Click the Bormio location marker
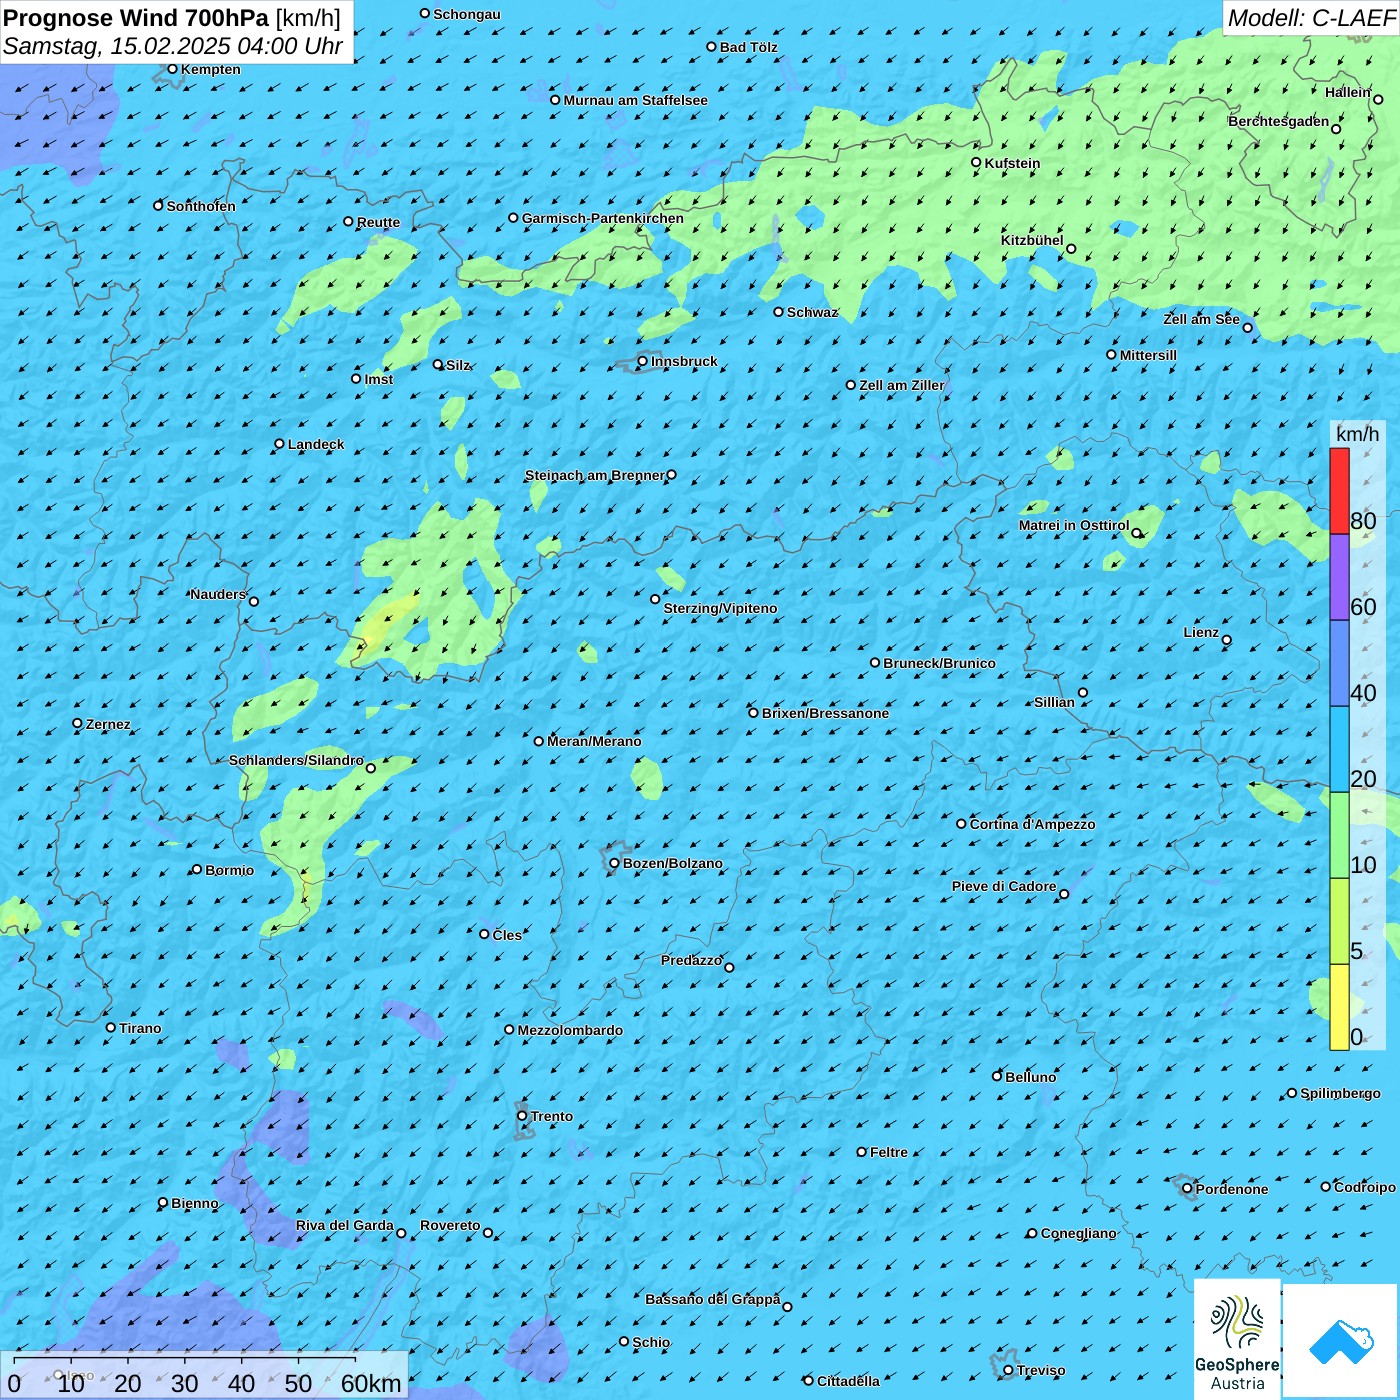1400x1400 pixels. tap(197, 869)
